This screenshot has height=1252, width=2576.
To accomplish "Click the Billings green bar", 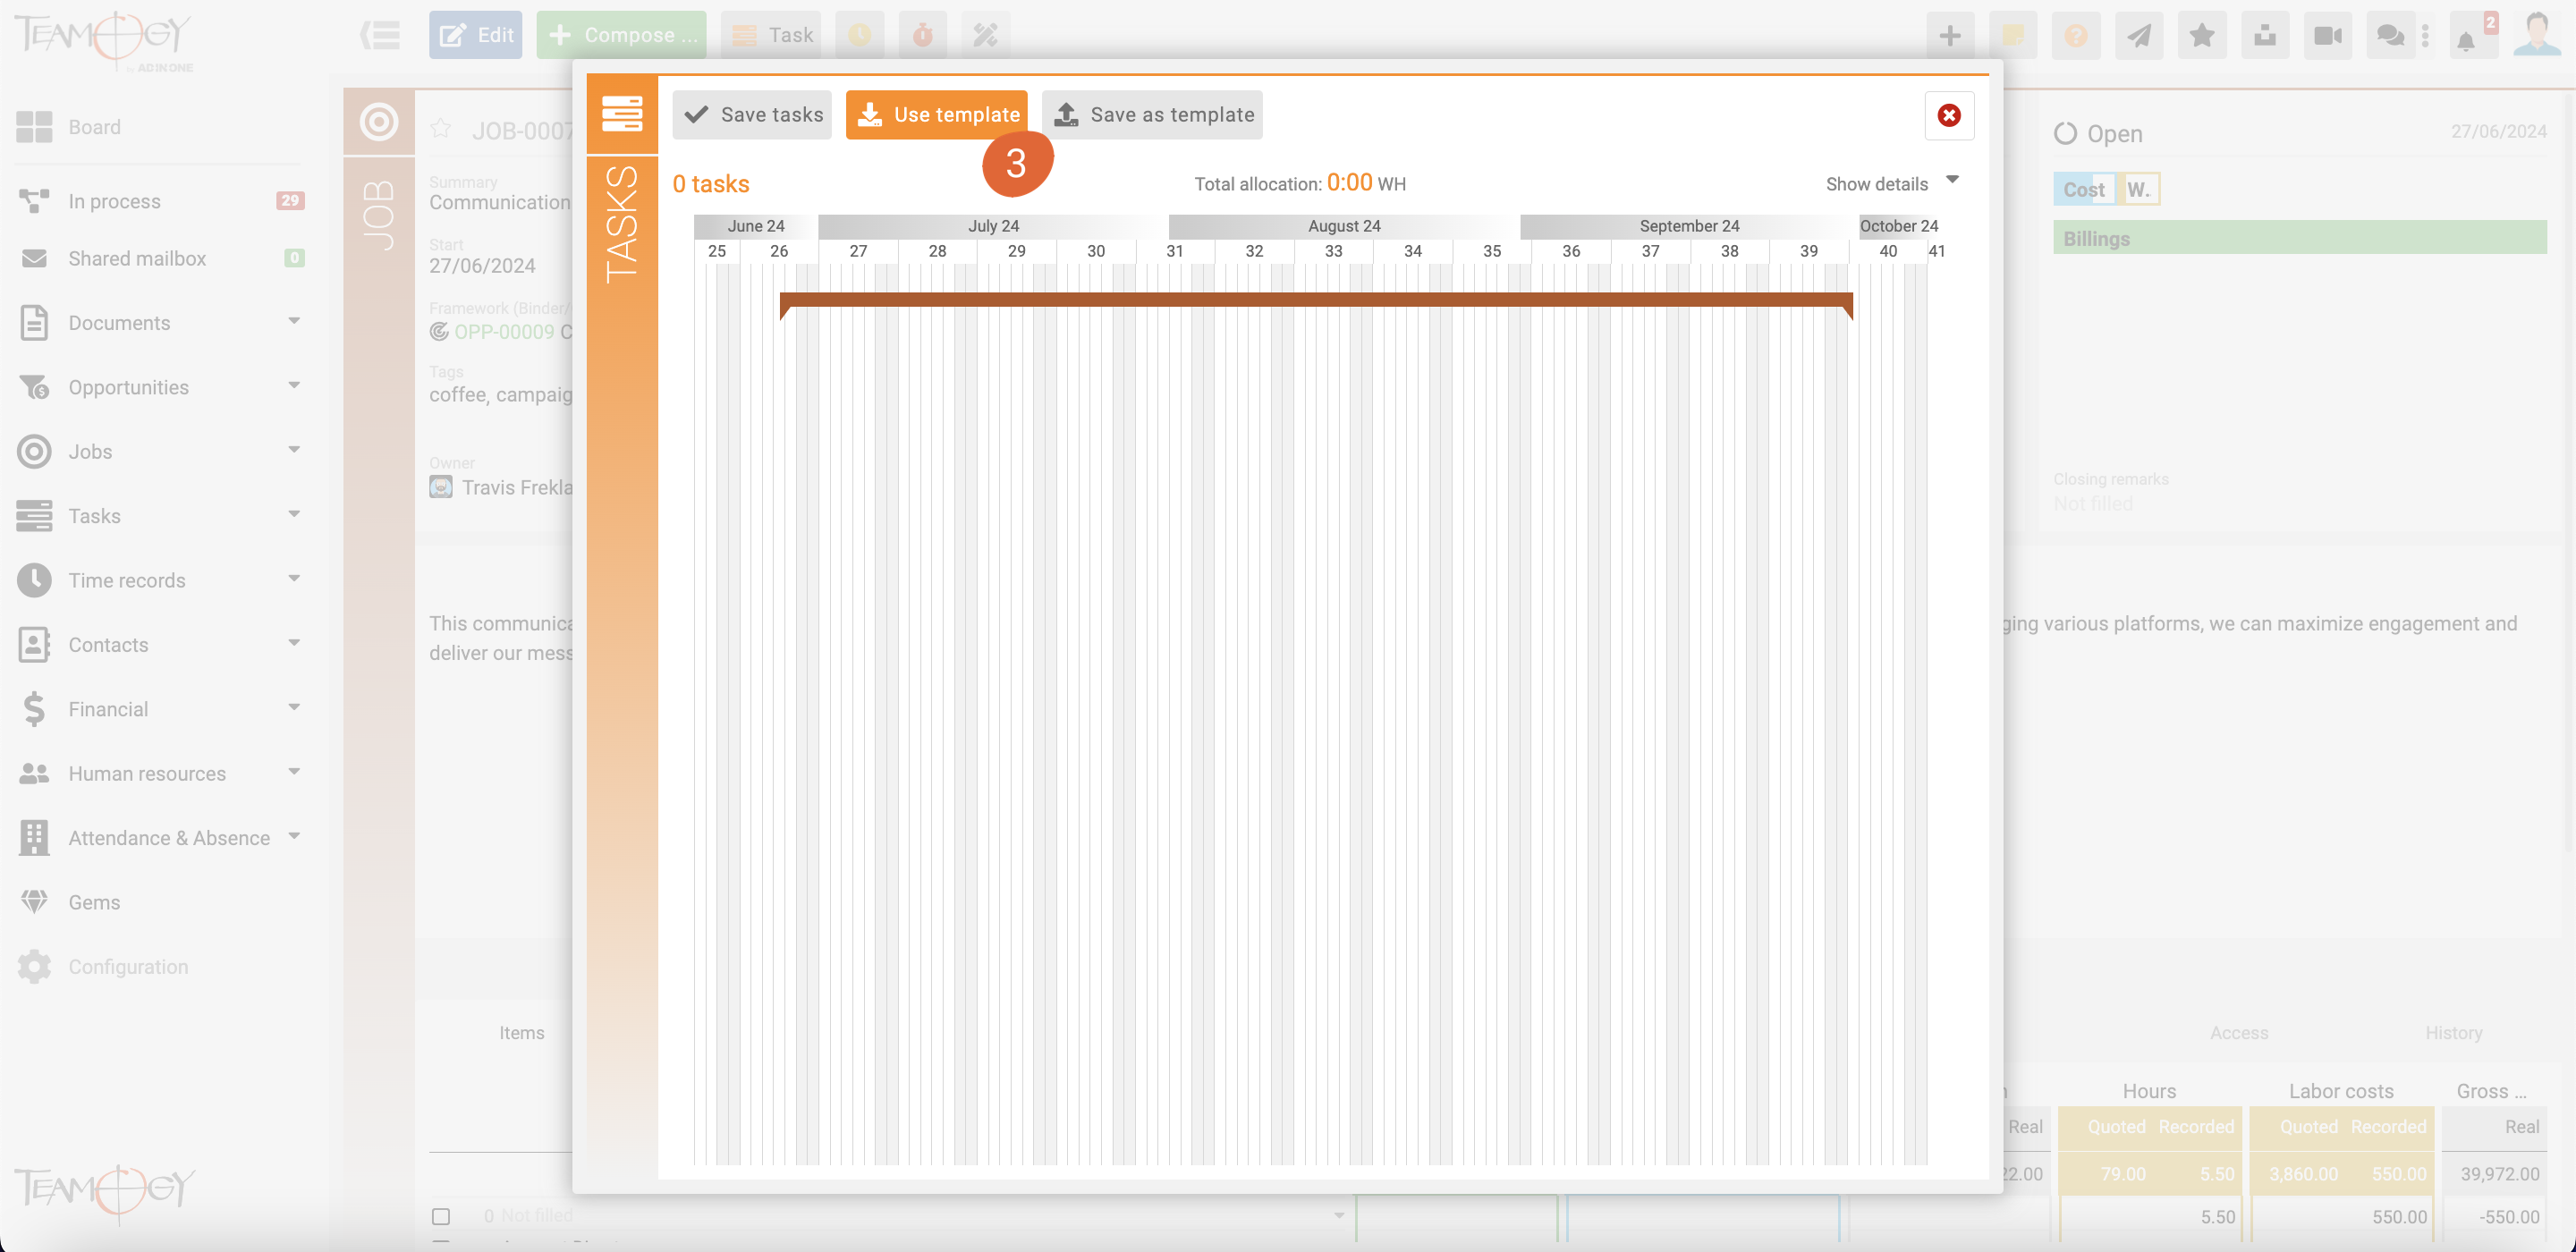I will coord(2299,238).
